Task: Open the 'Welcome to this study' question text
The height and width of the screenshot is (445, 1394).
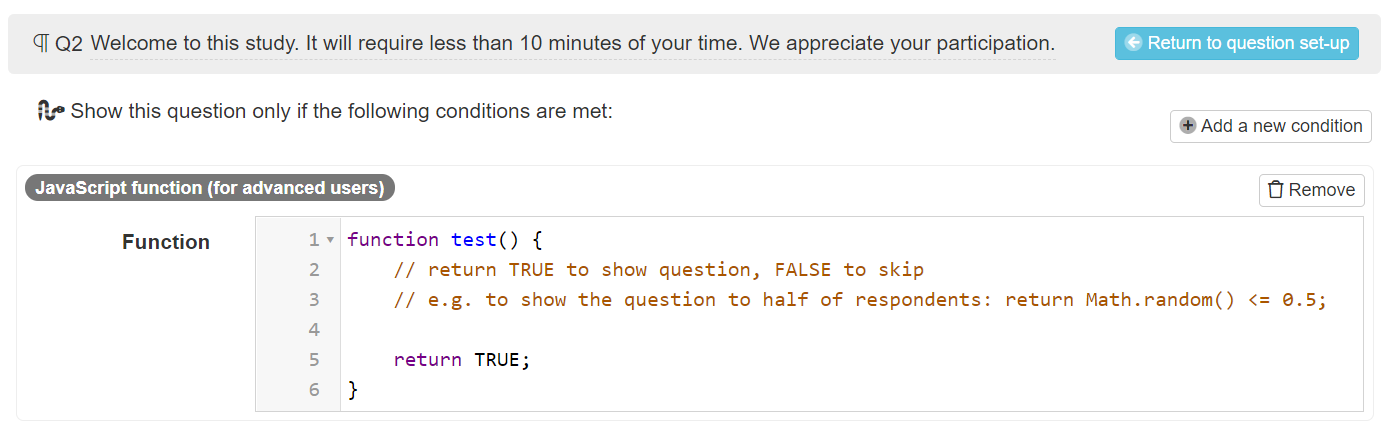Action: click(572, 44)
